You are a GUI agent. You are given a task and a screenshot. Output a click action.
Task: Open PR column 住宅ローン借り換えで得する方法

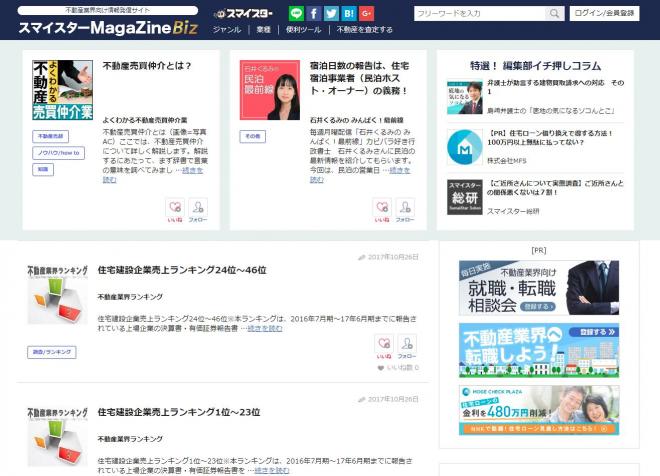(x=551, y=138)
